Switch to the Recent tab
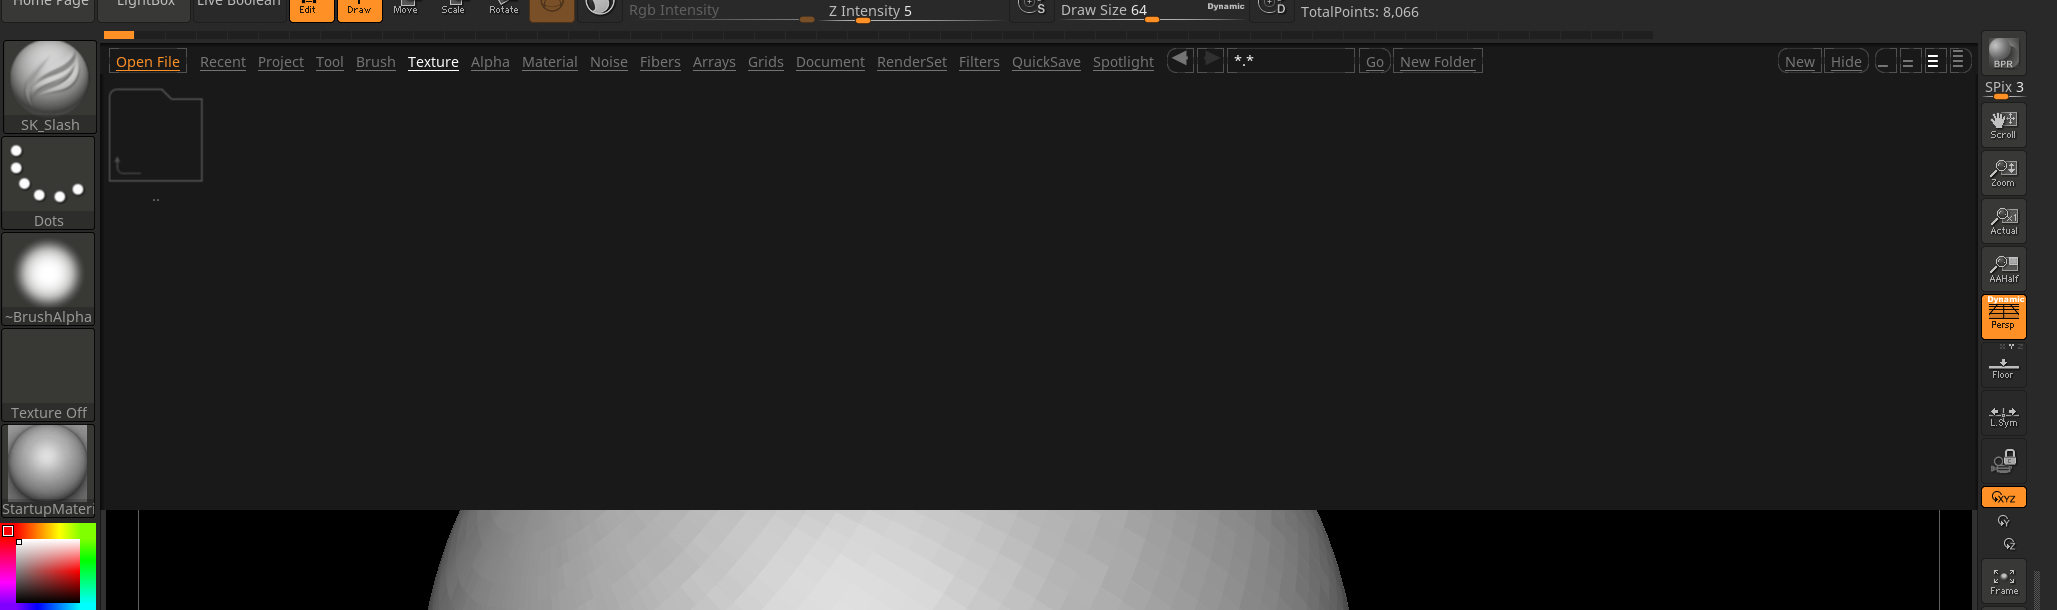The width and height of the screenshot is (2057, 610). (223, 62)
